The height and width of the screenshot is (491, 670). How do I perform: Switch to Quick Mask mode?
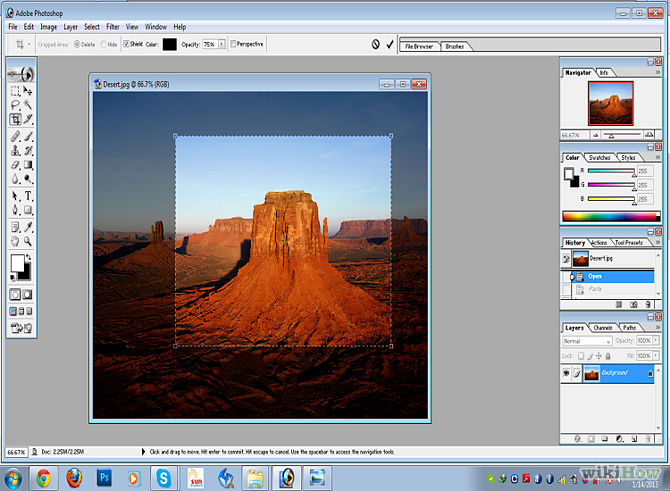[27, 294]
